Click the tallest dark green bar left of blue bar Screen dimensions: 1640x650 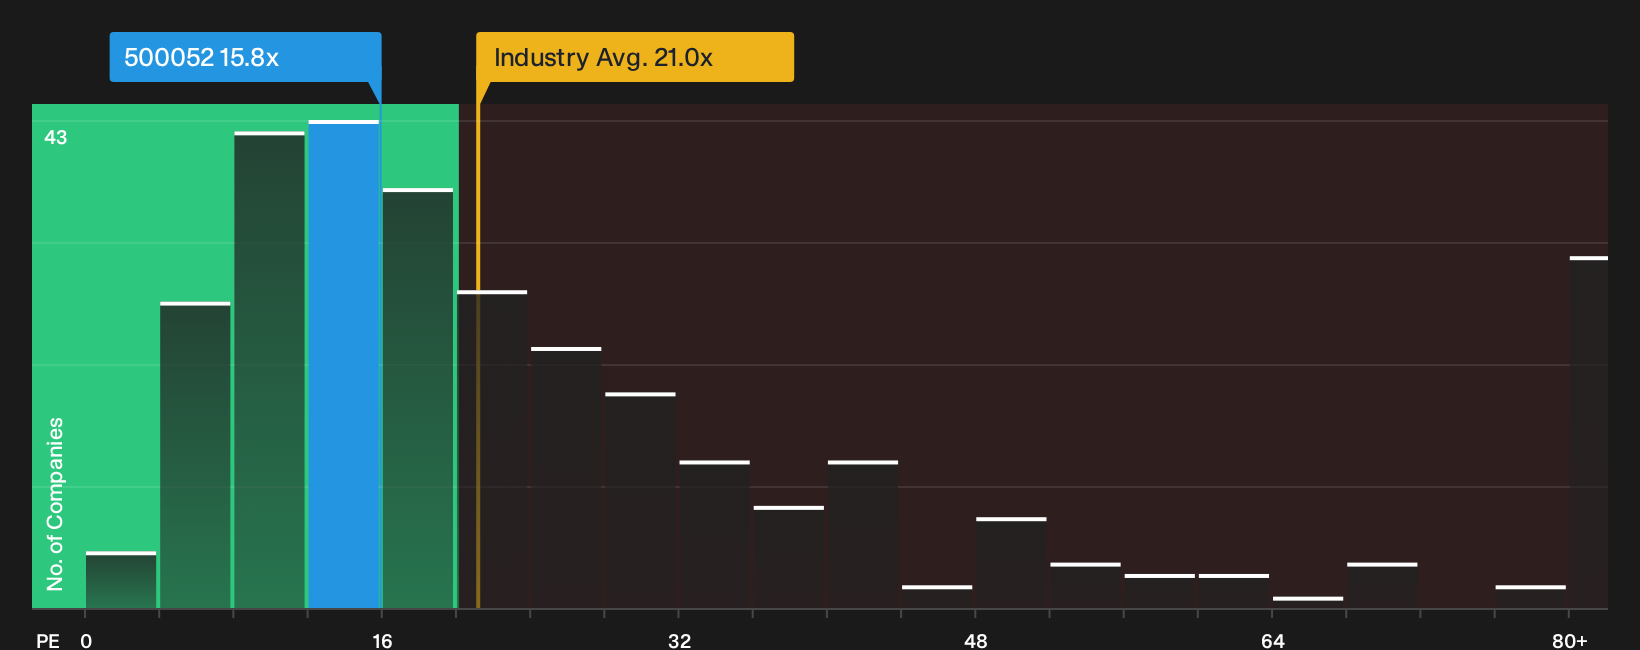270,370
